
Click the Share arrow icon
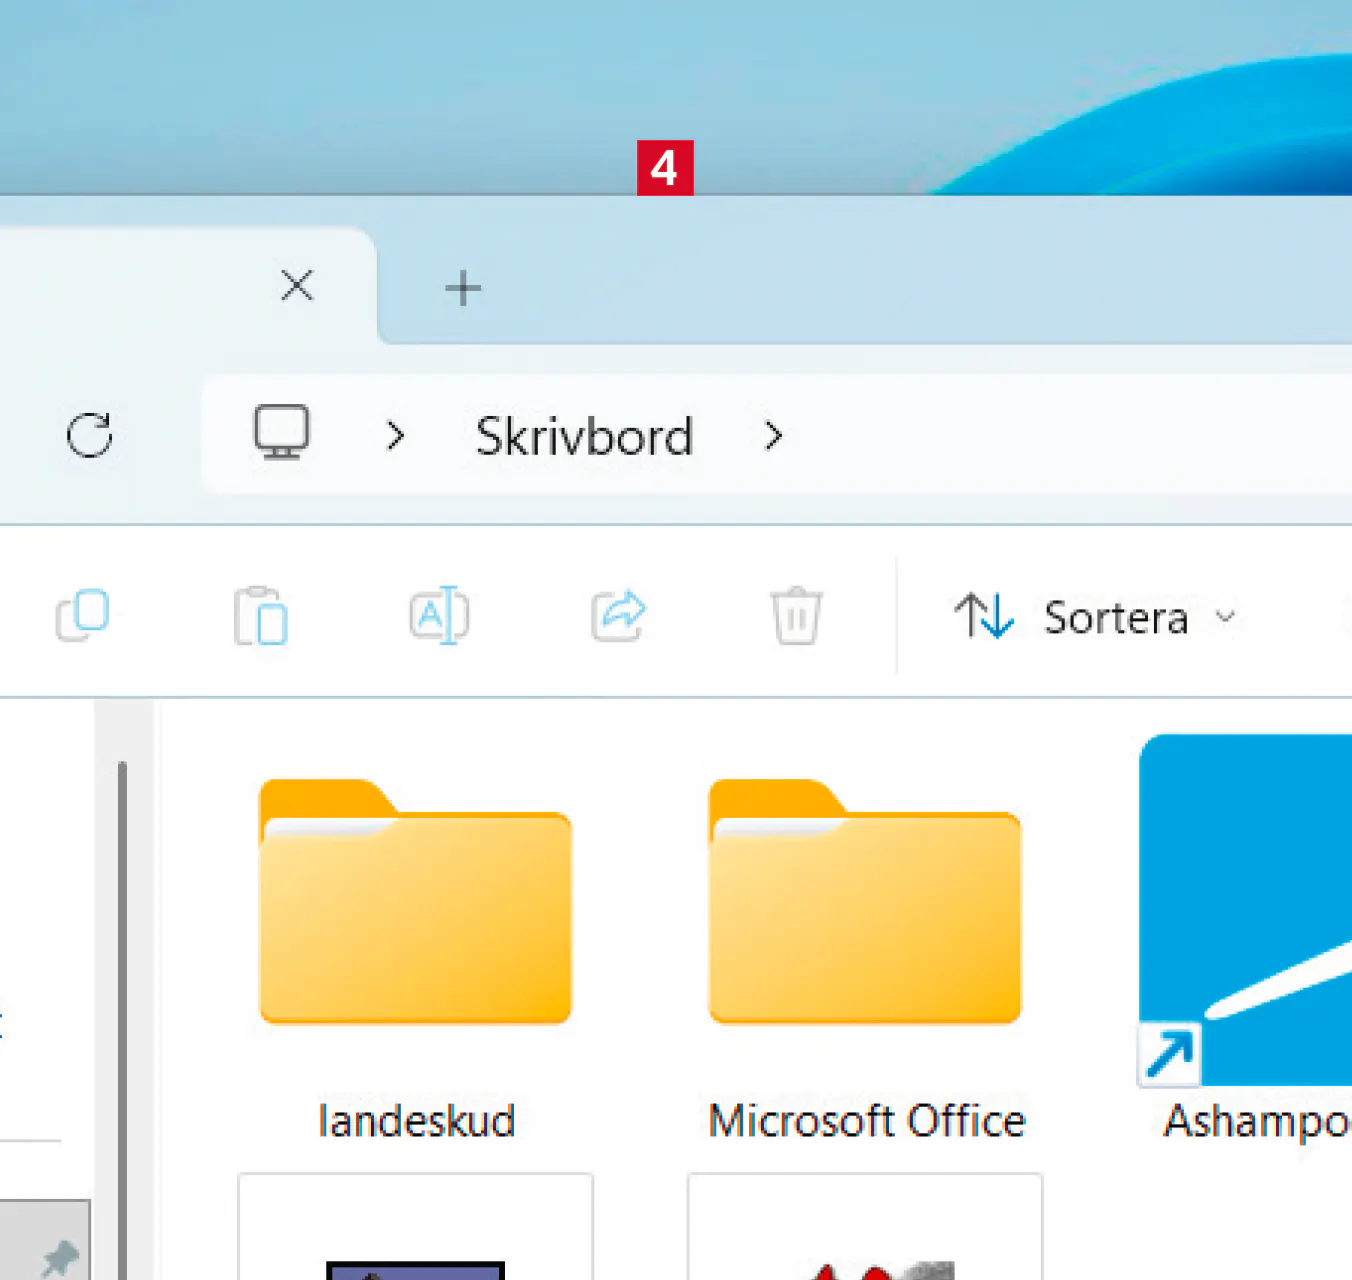618,616
